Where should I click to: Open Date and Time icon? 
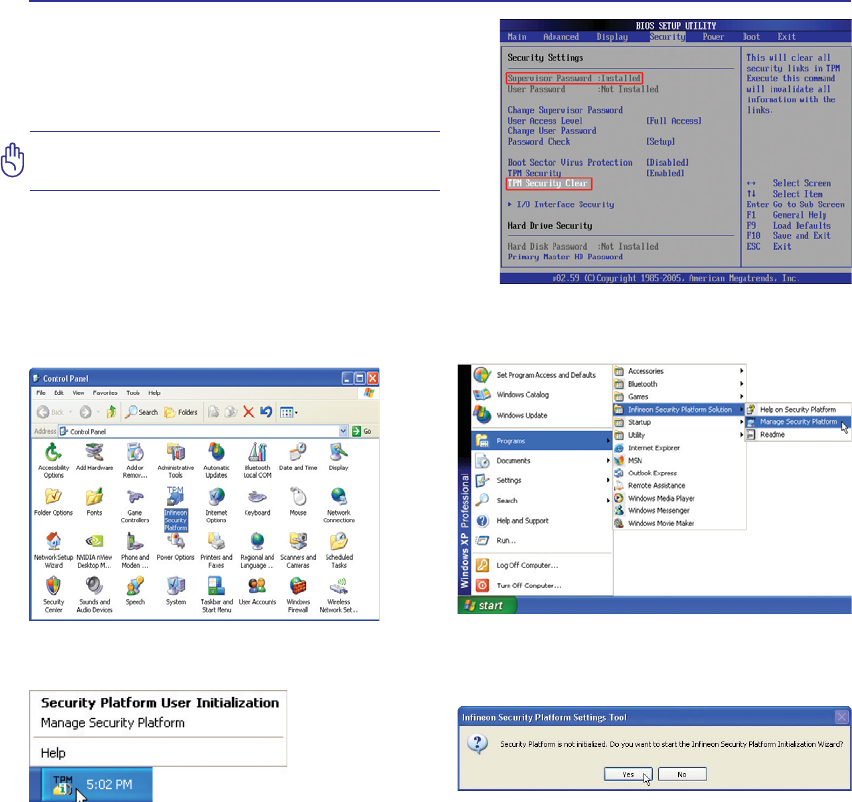[x=298, y=456]
